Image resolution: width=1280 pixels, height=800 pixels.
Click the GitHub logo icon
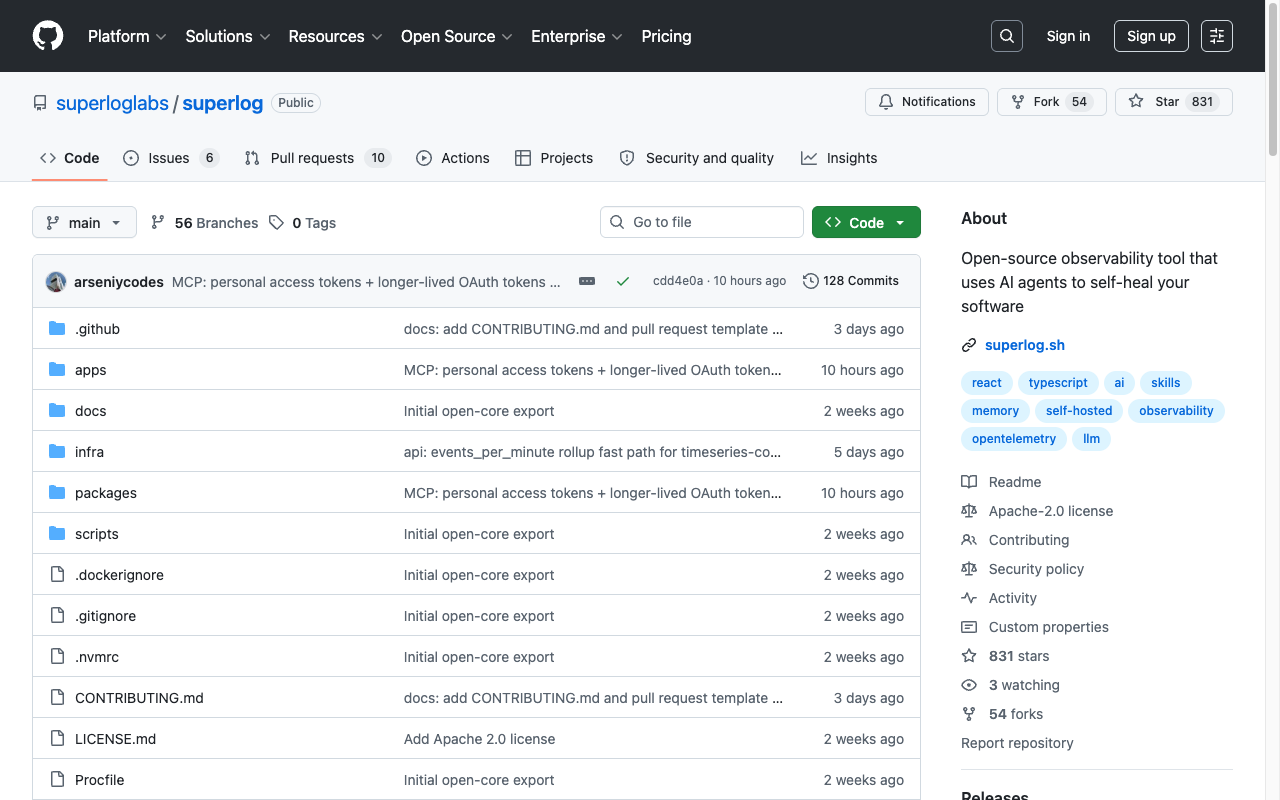tap(48, 36)
